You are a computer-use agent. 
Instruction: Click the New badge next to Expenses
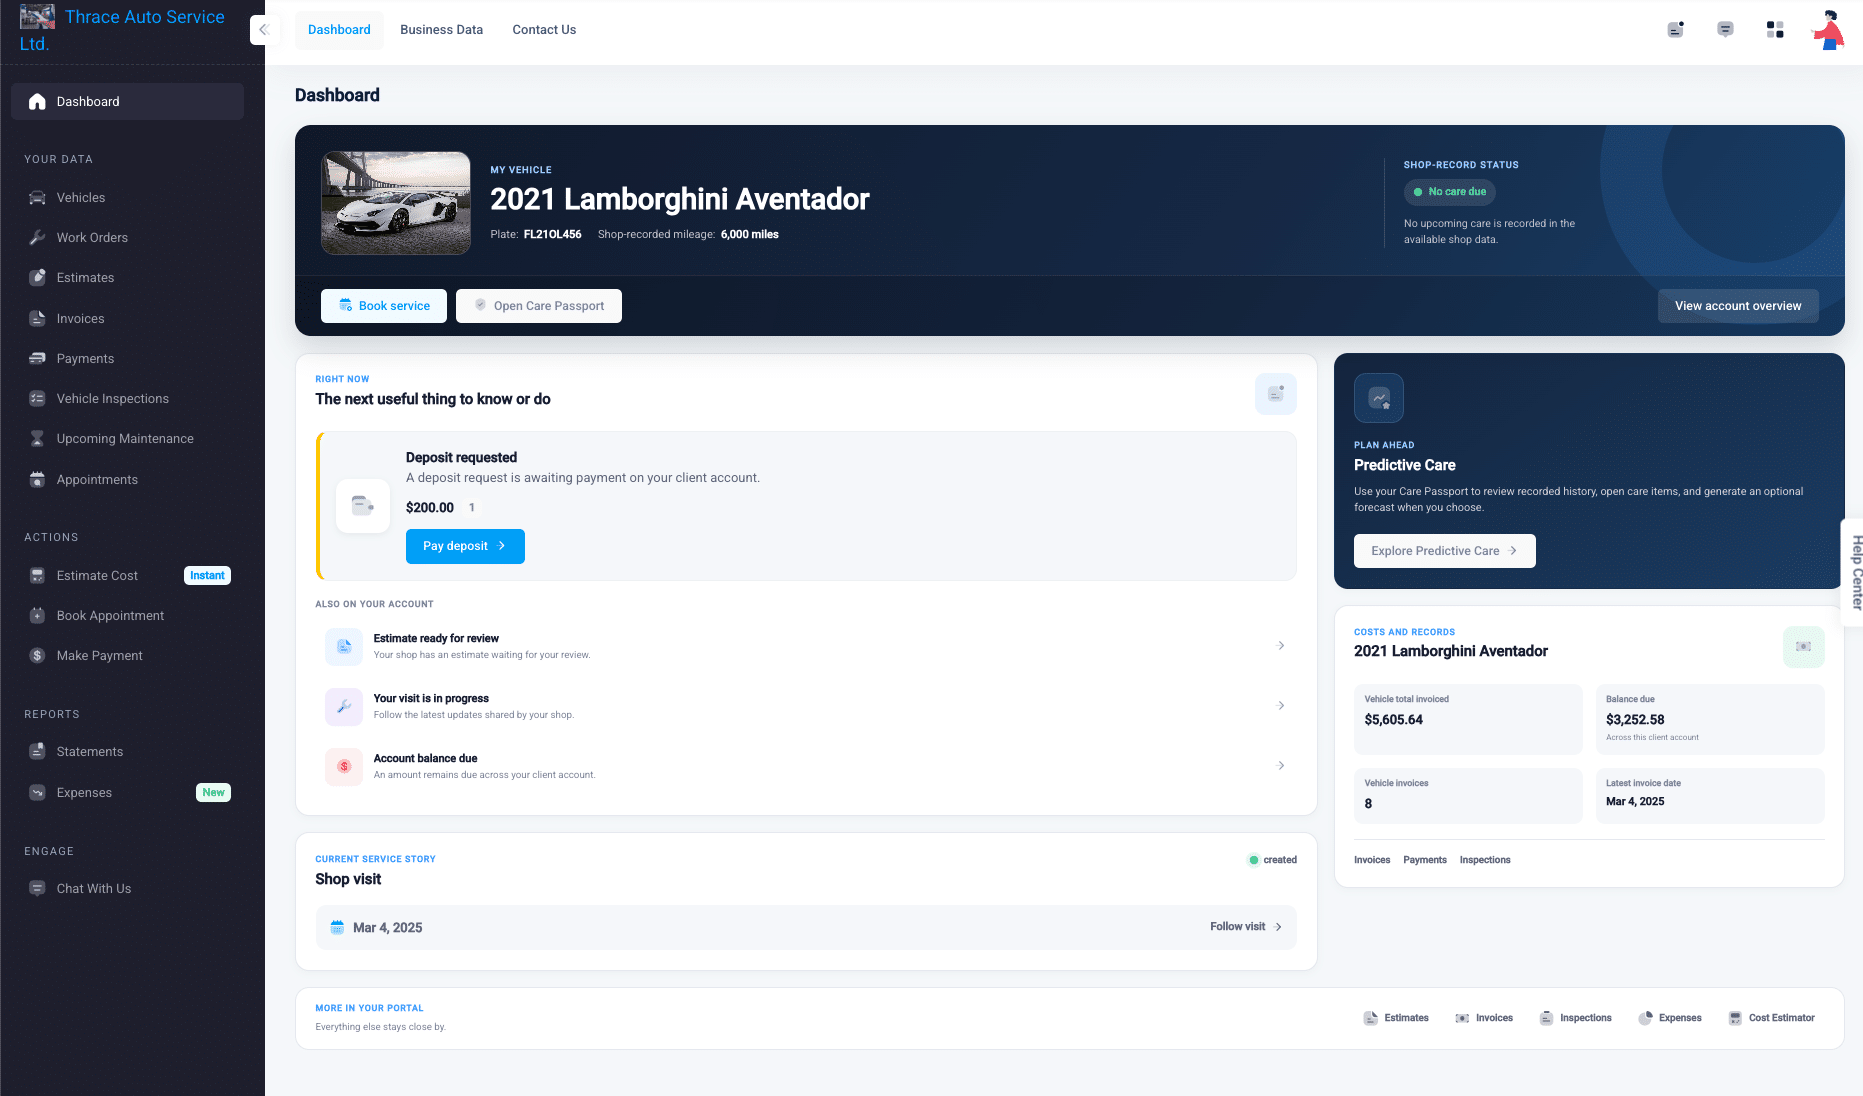[213, 793]
